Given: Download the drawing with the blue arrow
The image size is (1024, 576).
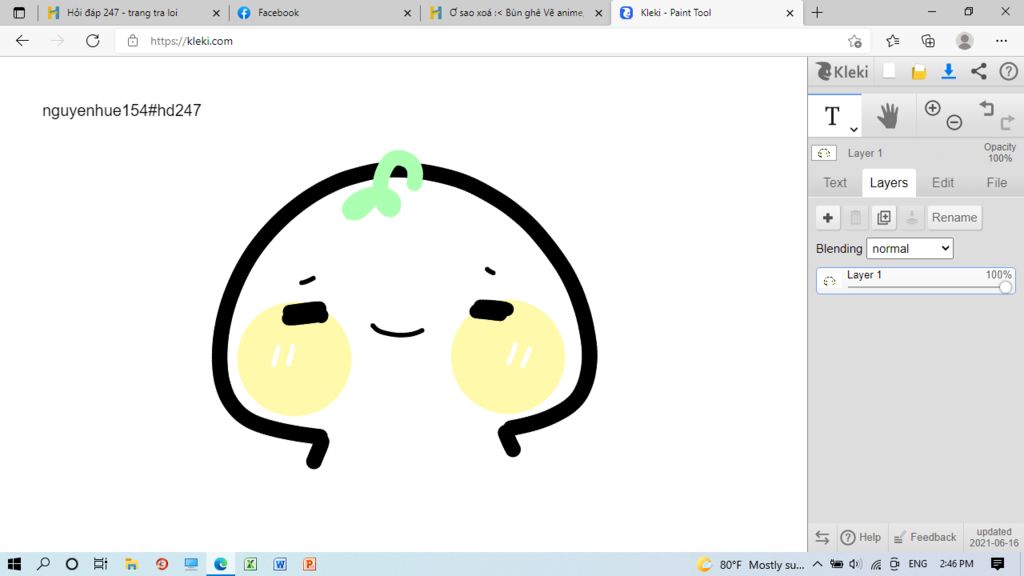Looking at the screenshot, I should click(x=948, y=71).
